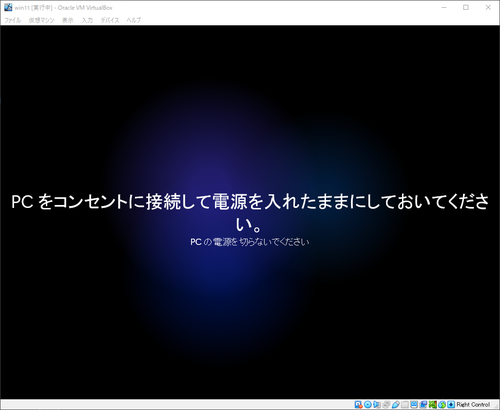
Task: Open the network adapter indicator
Action: coord(386,404)
